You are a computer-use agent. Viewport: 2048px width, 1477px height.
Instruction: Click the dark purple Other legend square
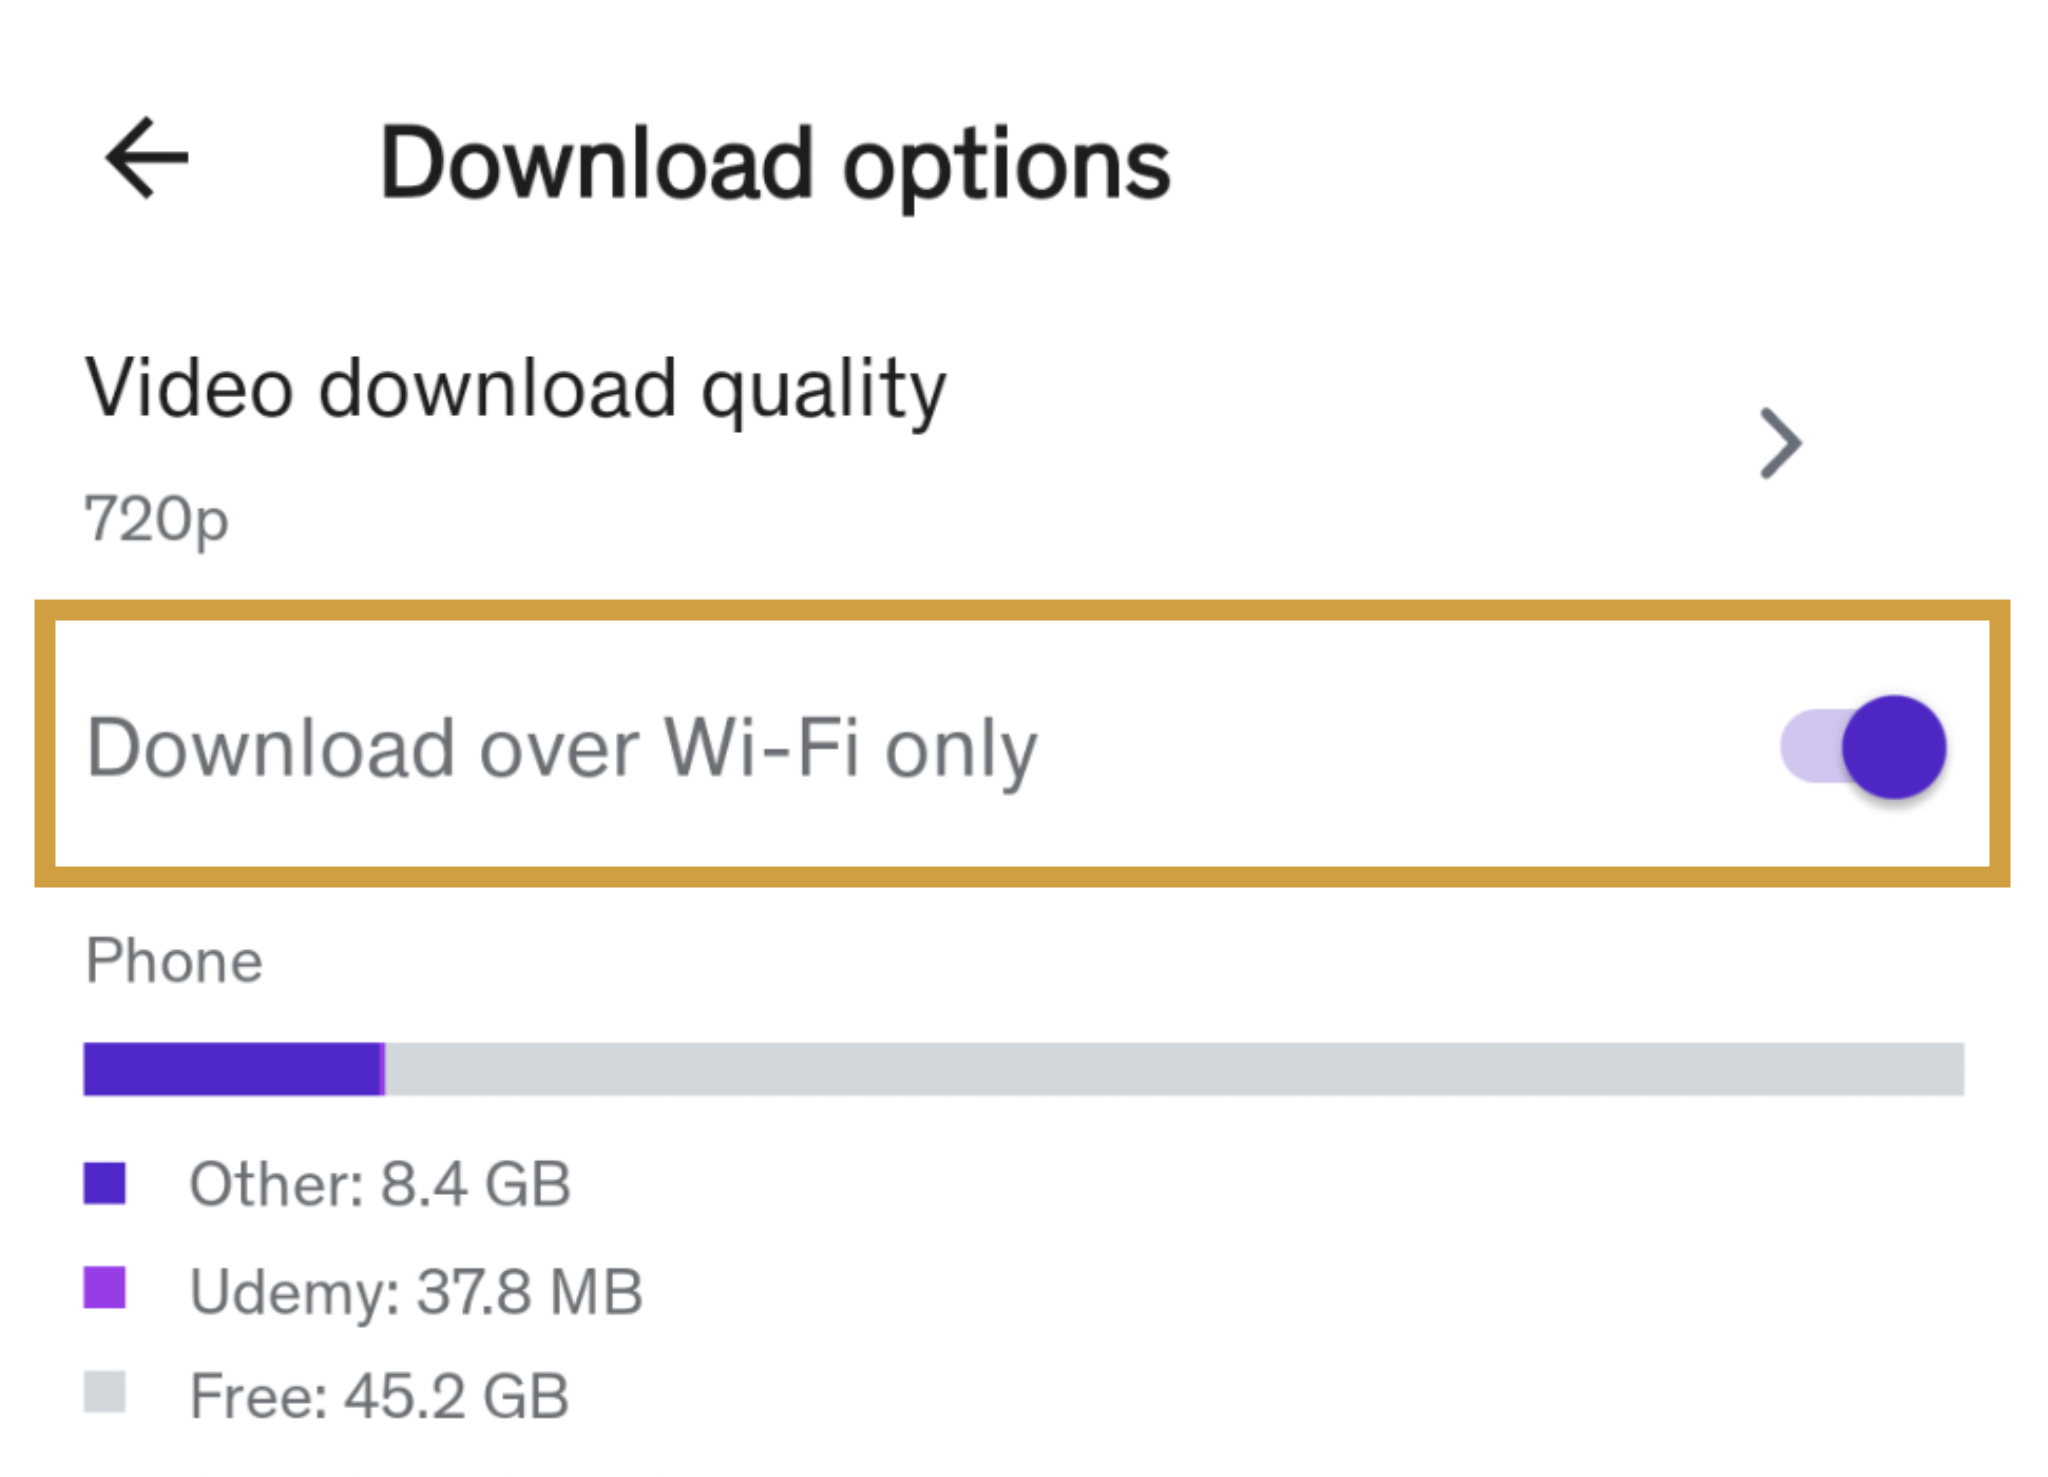[x=104, y=1184]
